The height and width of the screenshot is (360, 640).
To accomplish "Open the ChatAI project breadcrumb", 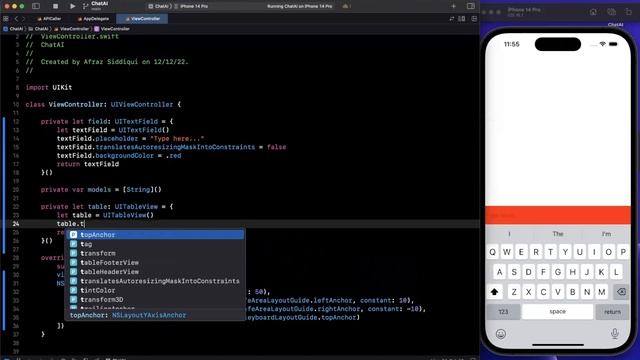I will [13, 29].
